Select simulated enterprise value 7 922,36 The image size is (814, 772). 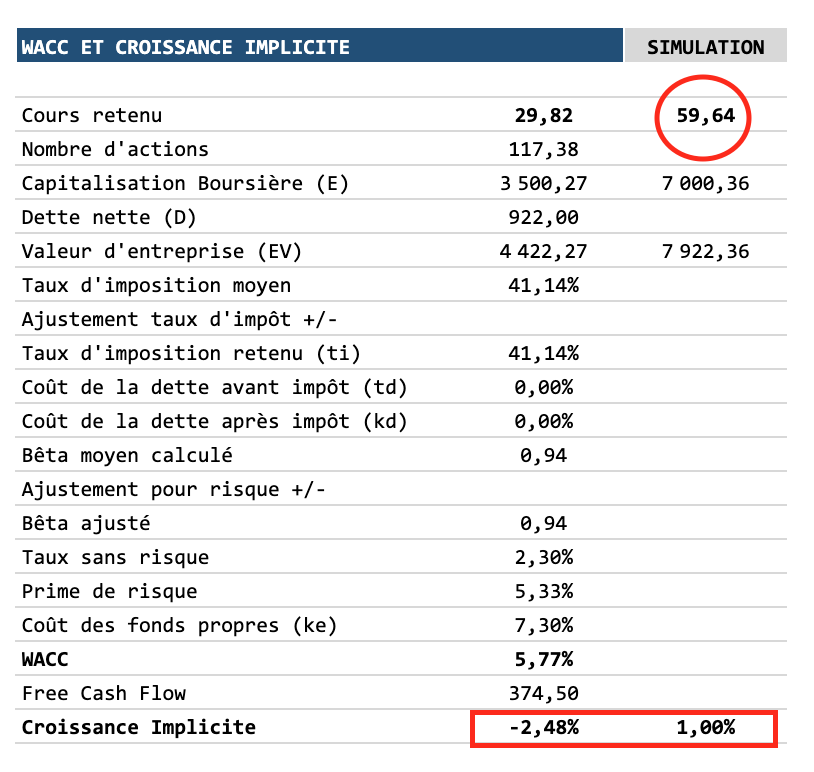705,252
